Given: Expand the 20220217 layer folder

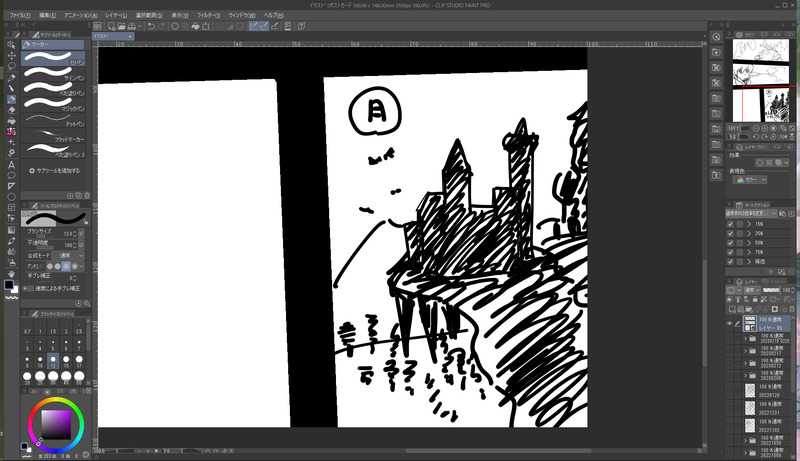Looking at the screenshot, I should point(745,350).
